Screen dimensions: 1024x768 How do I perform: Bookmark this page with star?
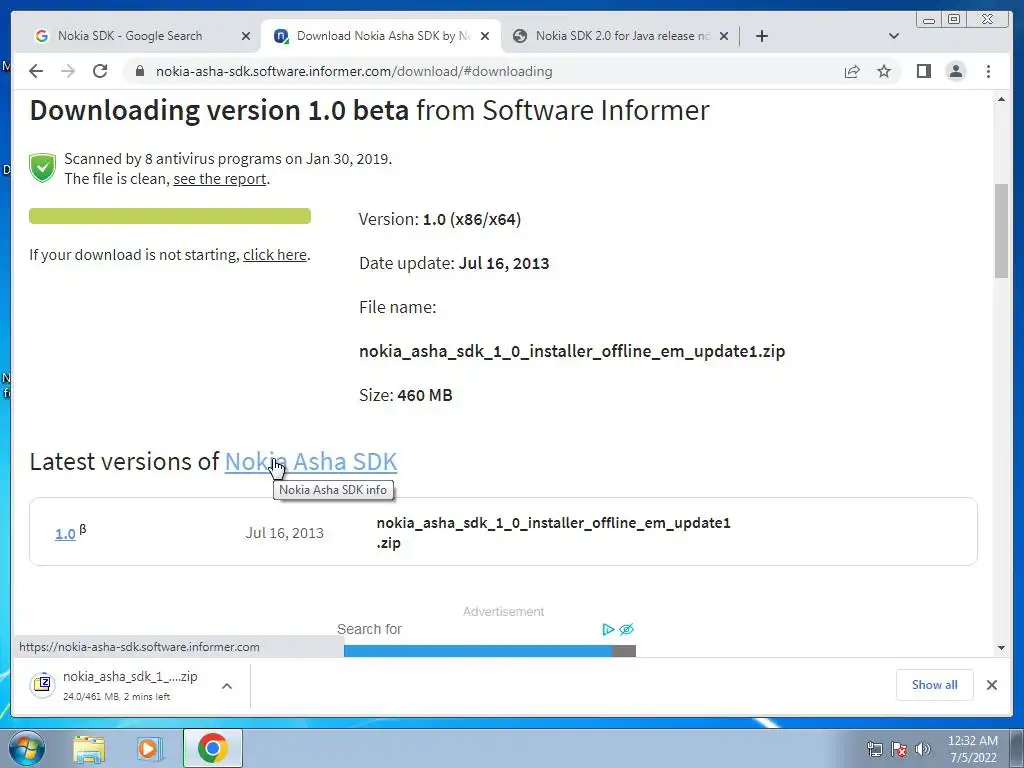[x=884, y=71]
